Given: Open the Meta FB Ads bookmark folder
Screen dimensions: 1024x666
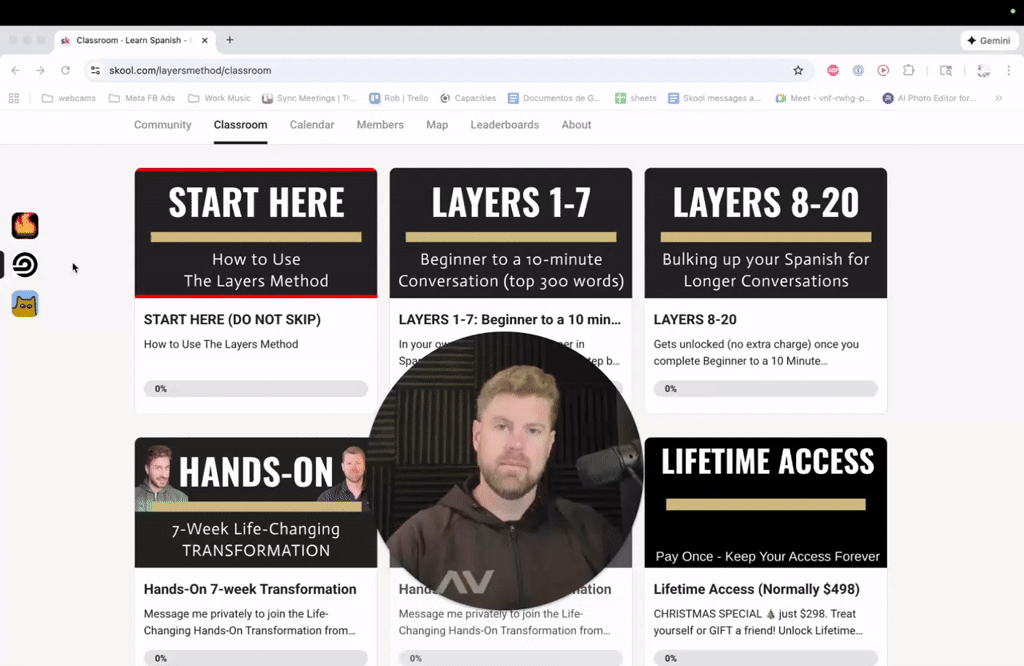Looking at the screenshot, I should [x=142, y=98].
